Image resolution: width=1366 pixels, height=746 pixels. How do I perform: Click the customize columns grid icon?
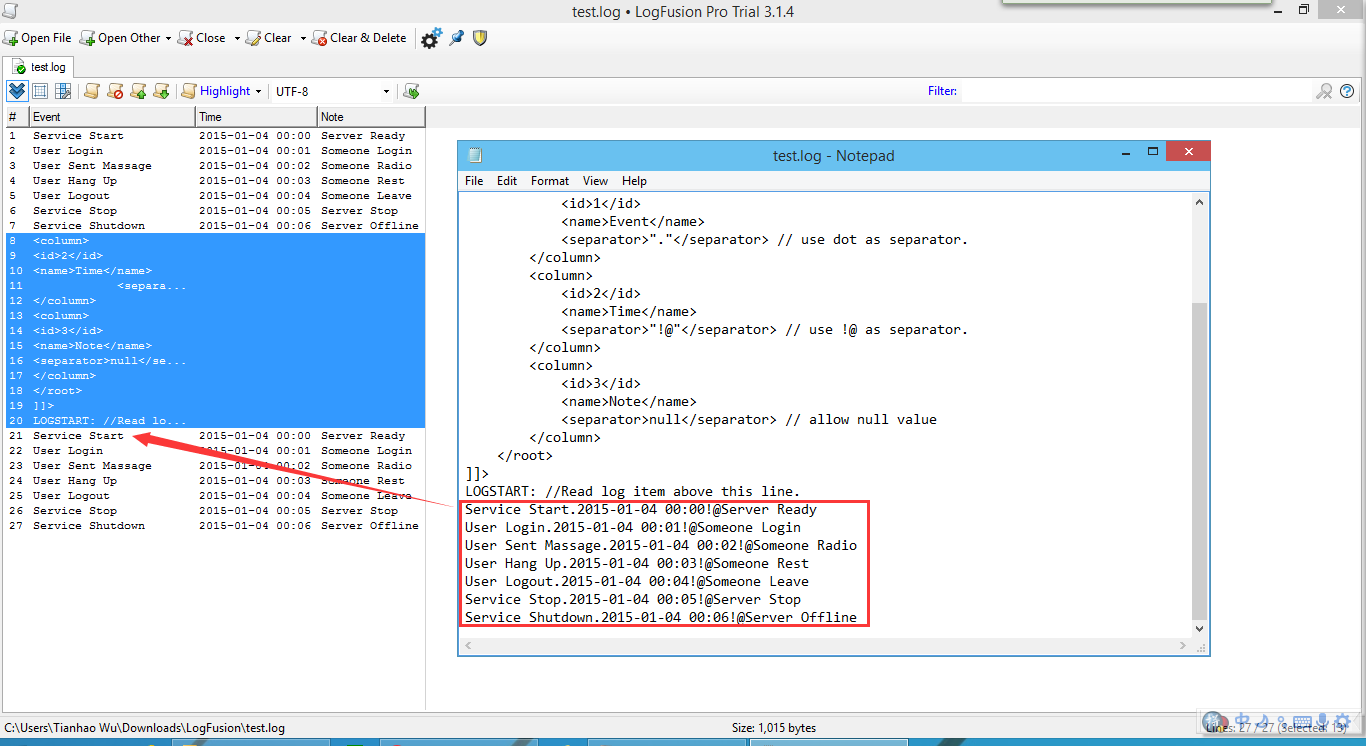[x=63, y=91]
